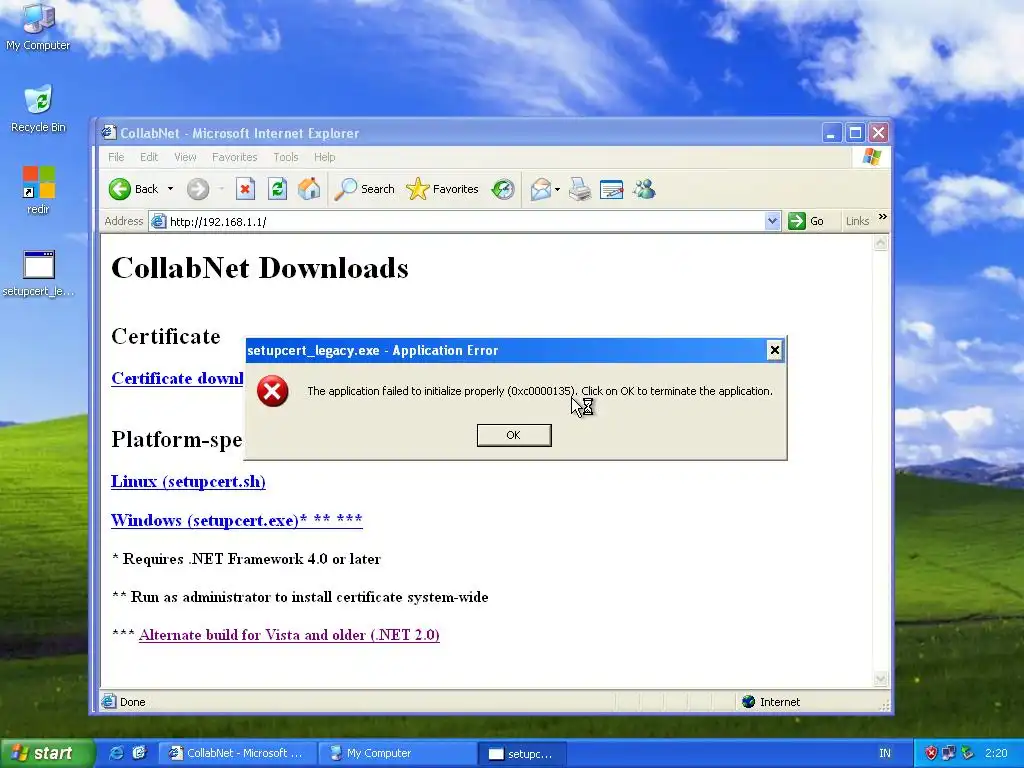The image size is (1024, 768).
Task: Expand the Links toolbar chevron
Action: [883, 217]
